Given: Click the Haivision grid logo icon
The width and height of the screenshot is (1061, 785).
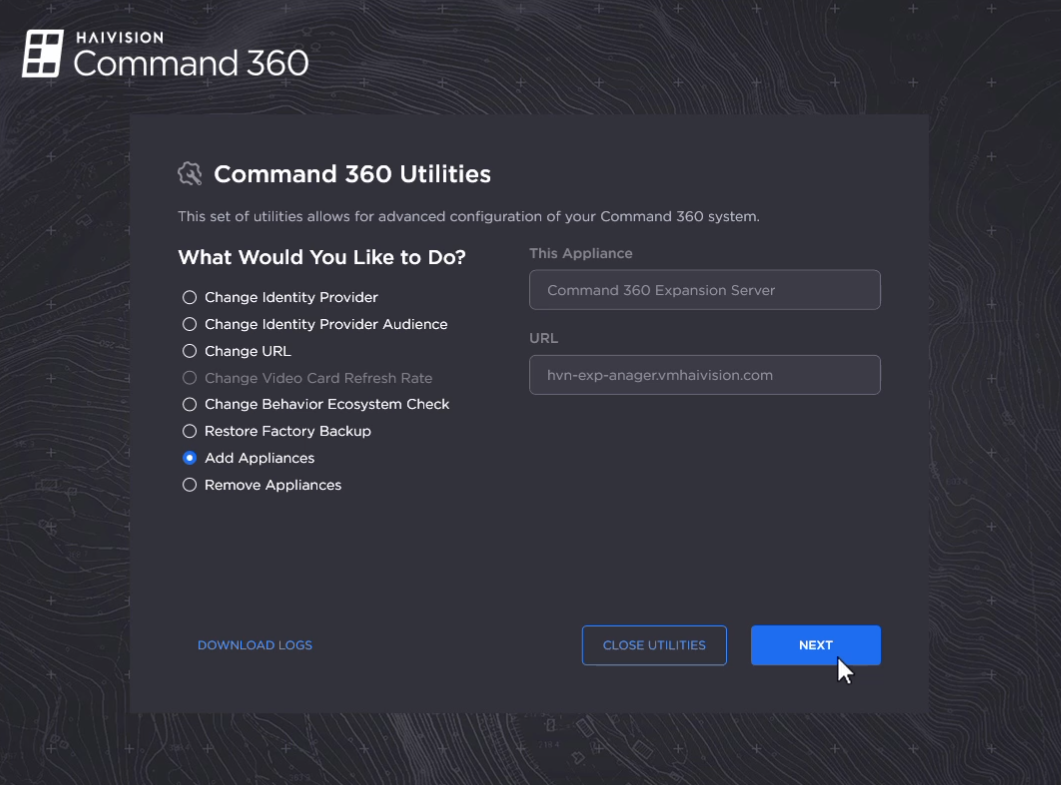Looking at the screenshot, I should click(43, 54).
